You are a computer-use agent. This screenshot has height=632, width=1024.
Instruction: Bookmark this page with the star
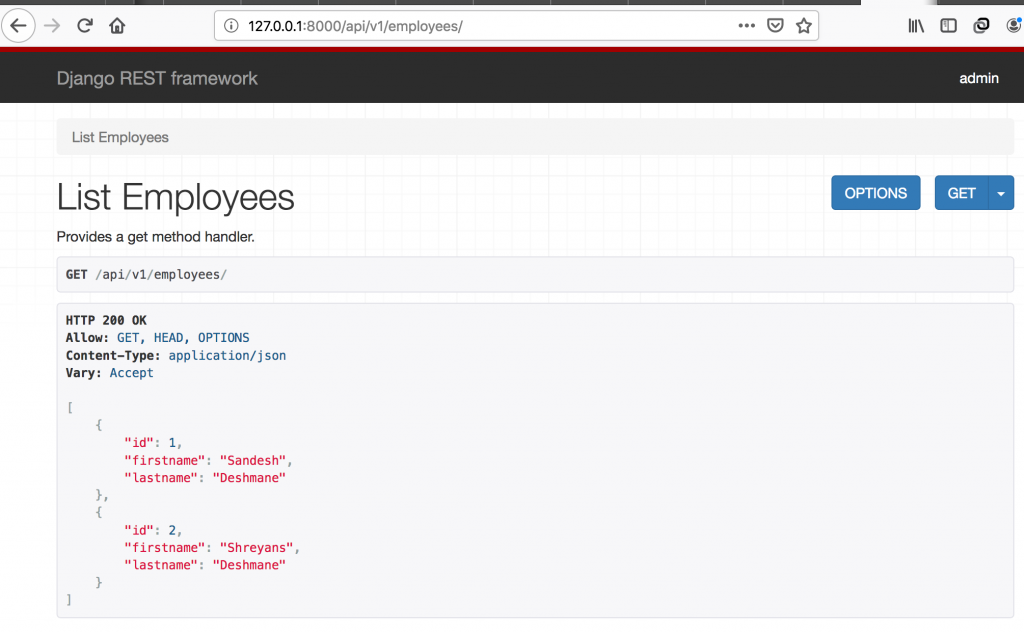pos(804,25)
